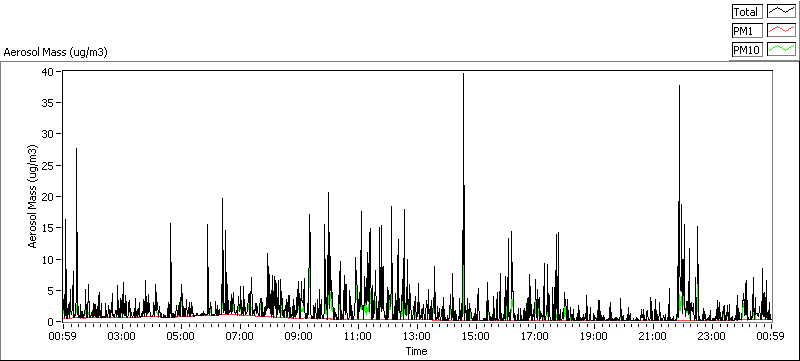Click the Total legend label
The height and width of the screenshot is (361, 800).
click(747, 12)
